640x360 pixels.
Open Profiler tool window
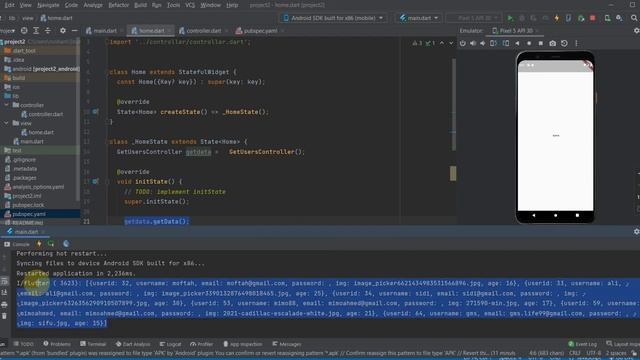click(202, 344)
